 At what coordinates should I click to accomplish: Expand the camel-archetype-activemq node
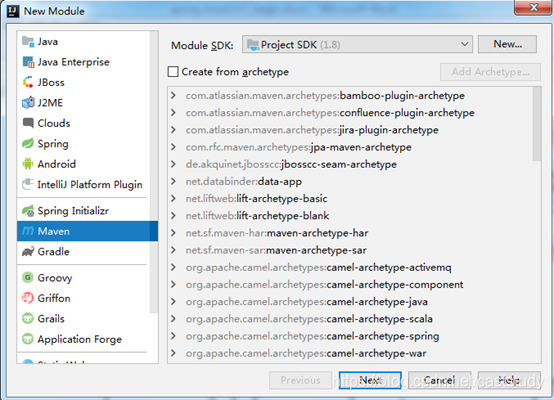(x=173, y=267)
